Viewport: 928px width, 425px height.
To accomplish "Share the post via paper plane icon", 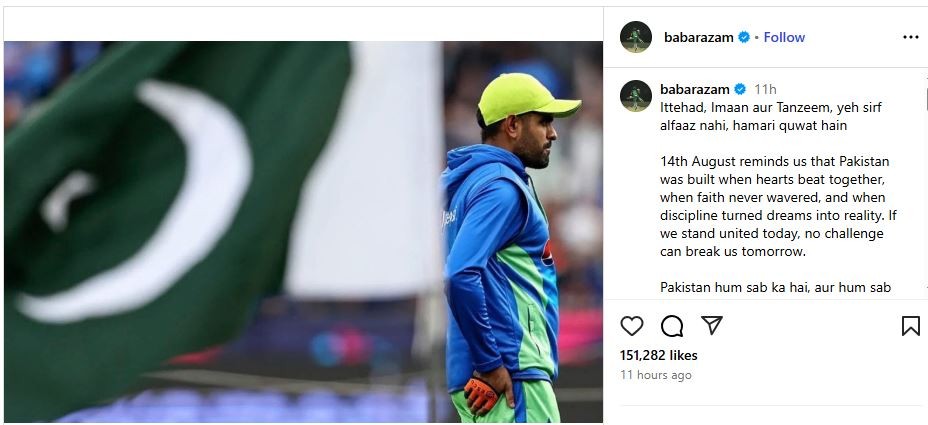I will coord(711,326).
